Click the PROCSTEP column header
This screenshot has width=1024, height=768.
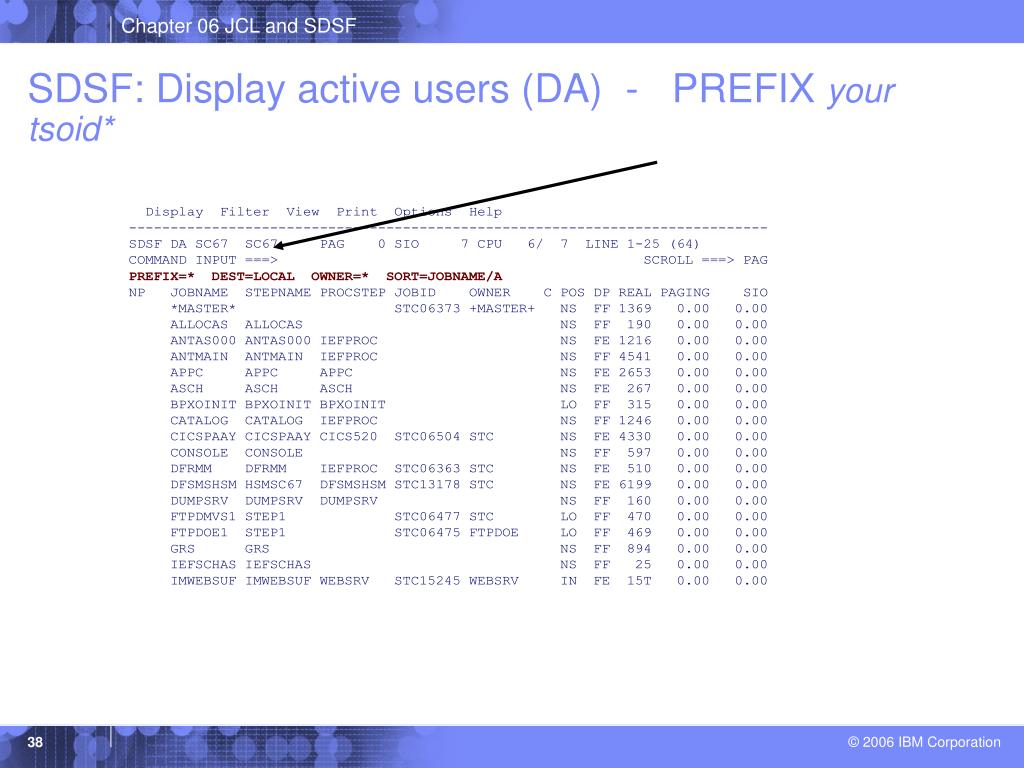click(x=353, y=293)
